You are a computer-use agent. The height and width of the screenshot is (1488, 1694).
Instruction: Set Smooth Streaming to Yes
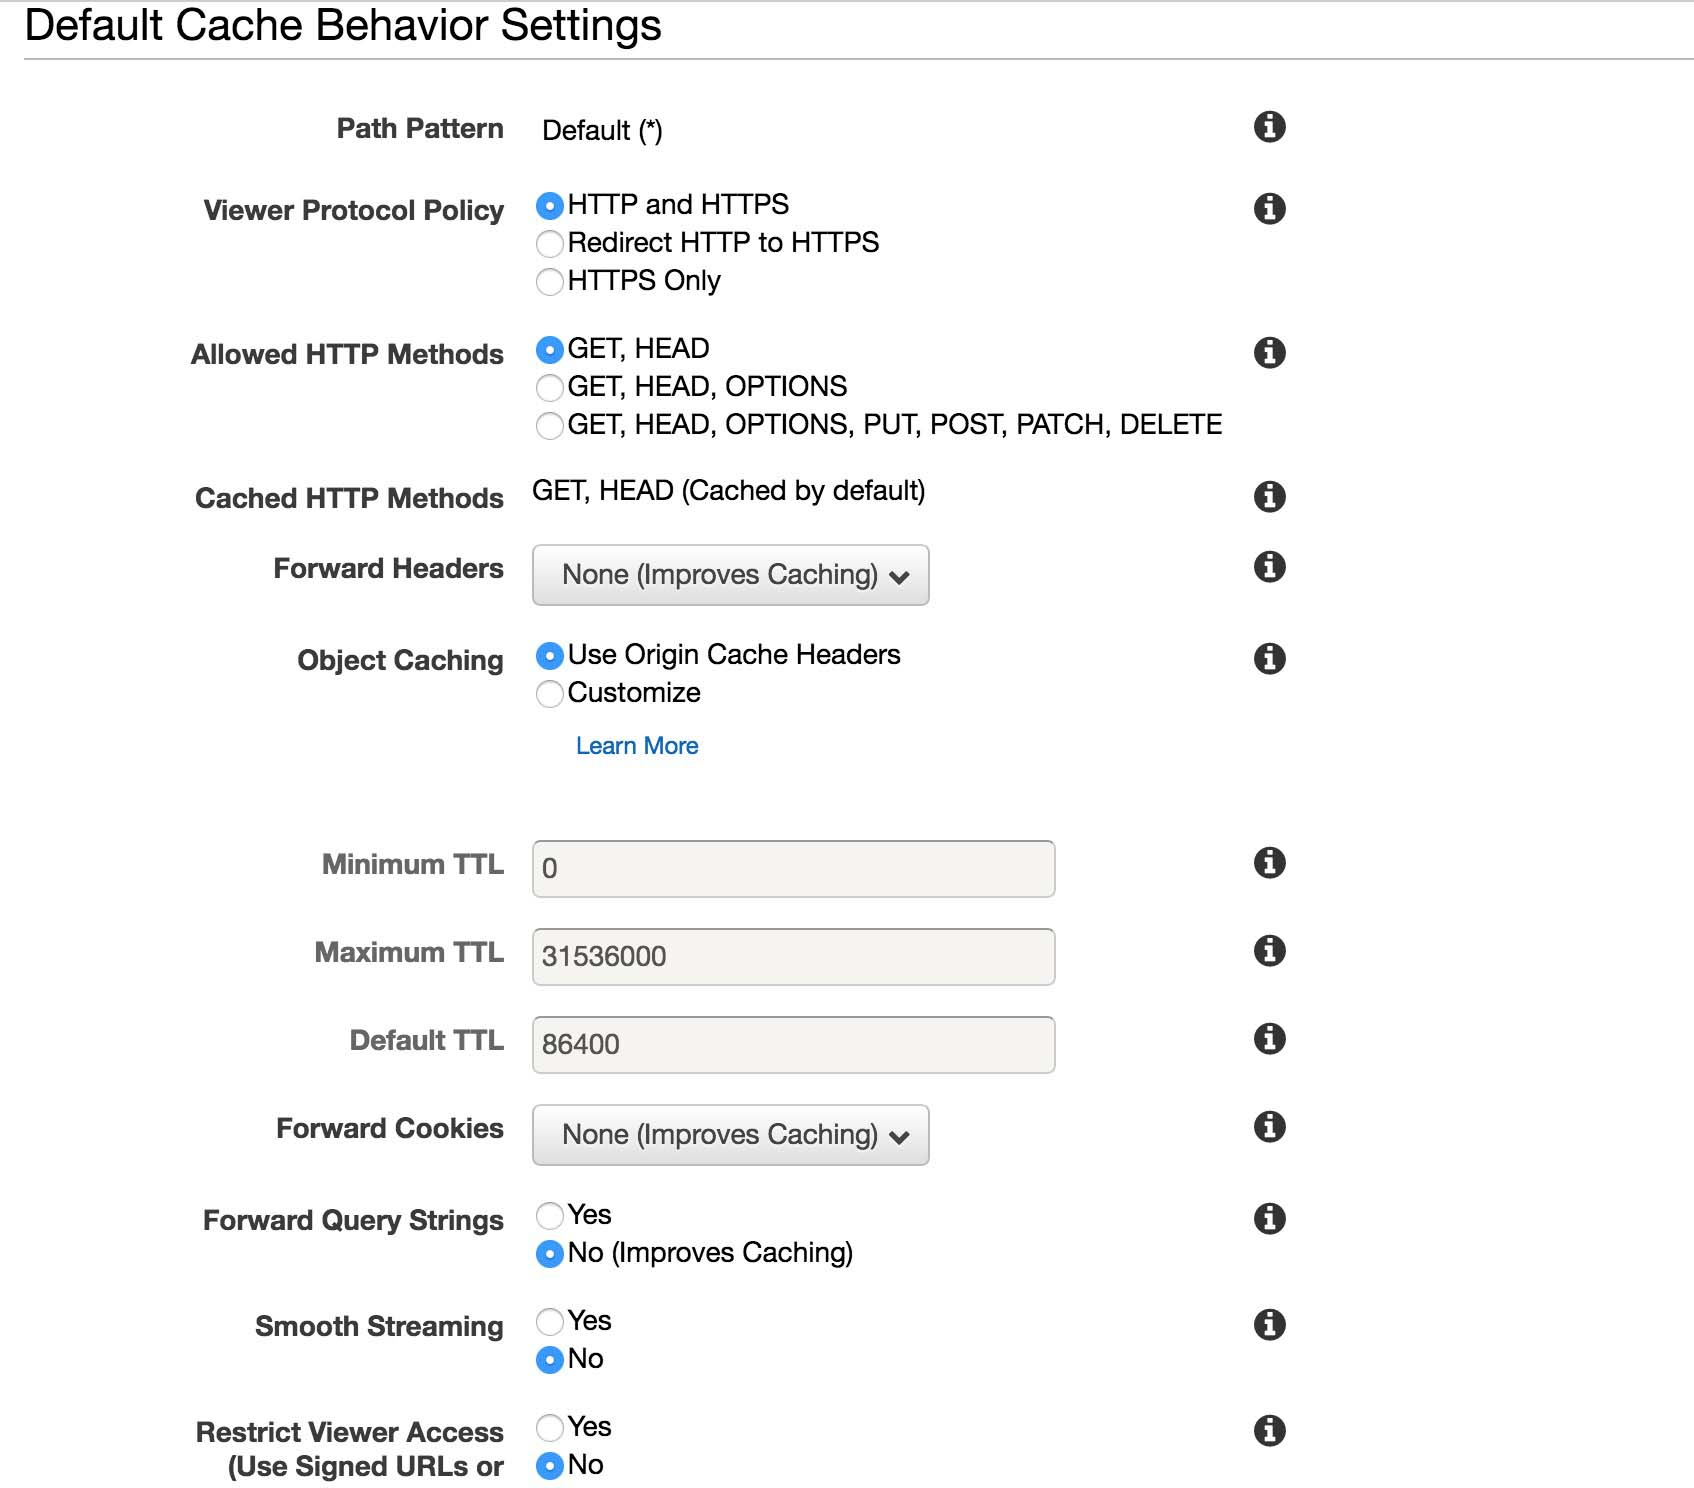[550, 1322]
